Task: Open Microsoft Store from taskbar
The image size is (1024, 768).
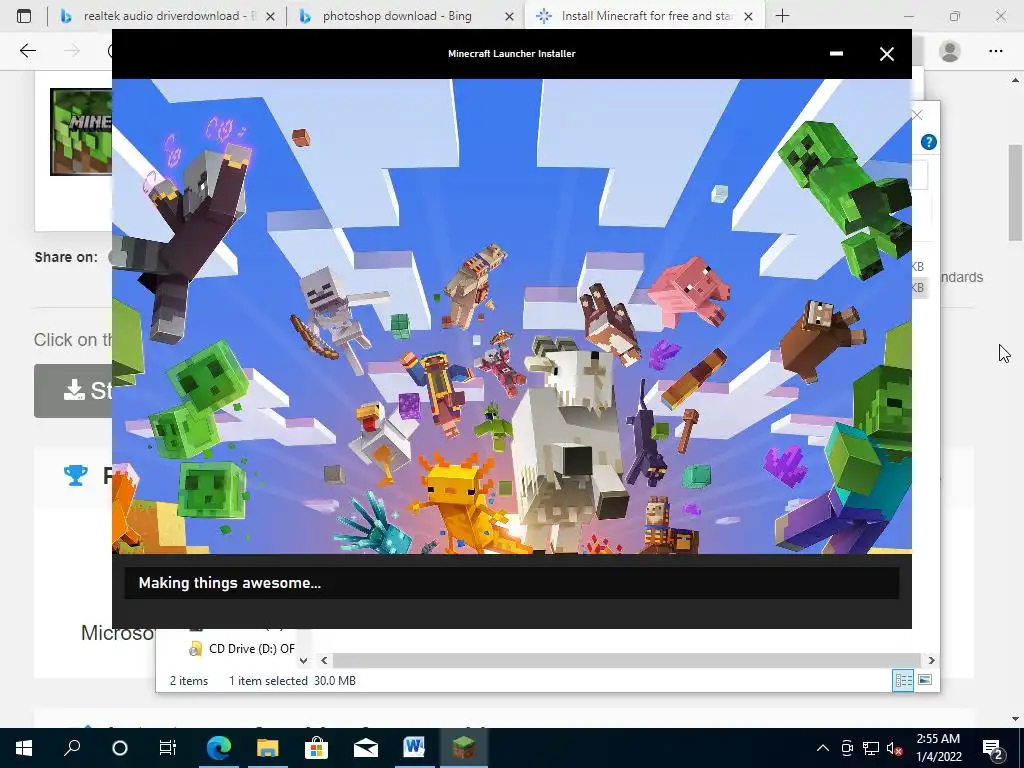Action: pos(316,748)
